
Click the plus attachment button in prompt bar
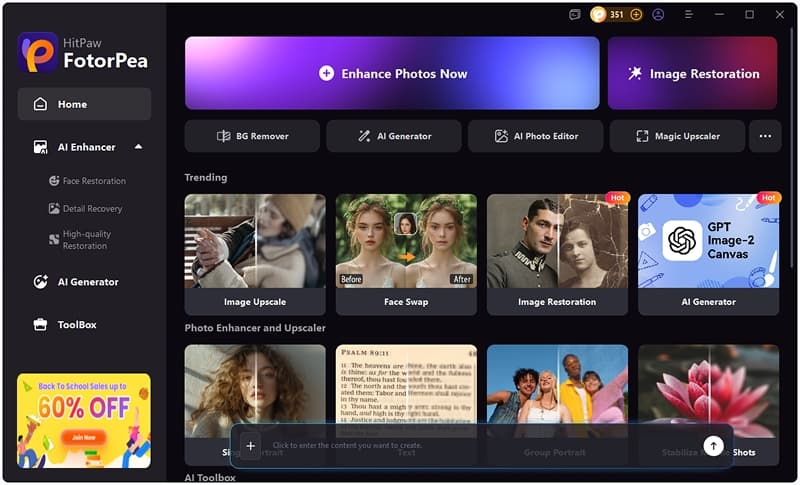click(x=251, y=446)
